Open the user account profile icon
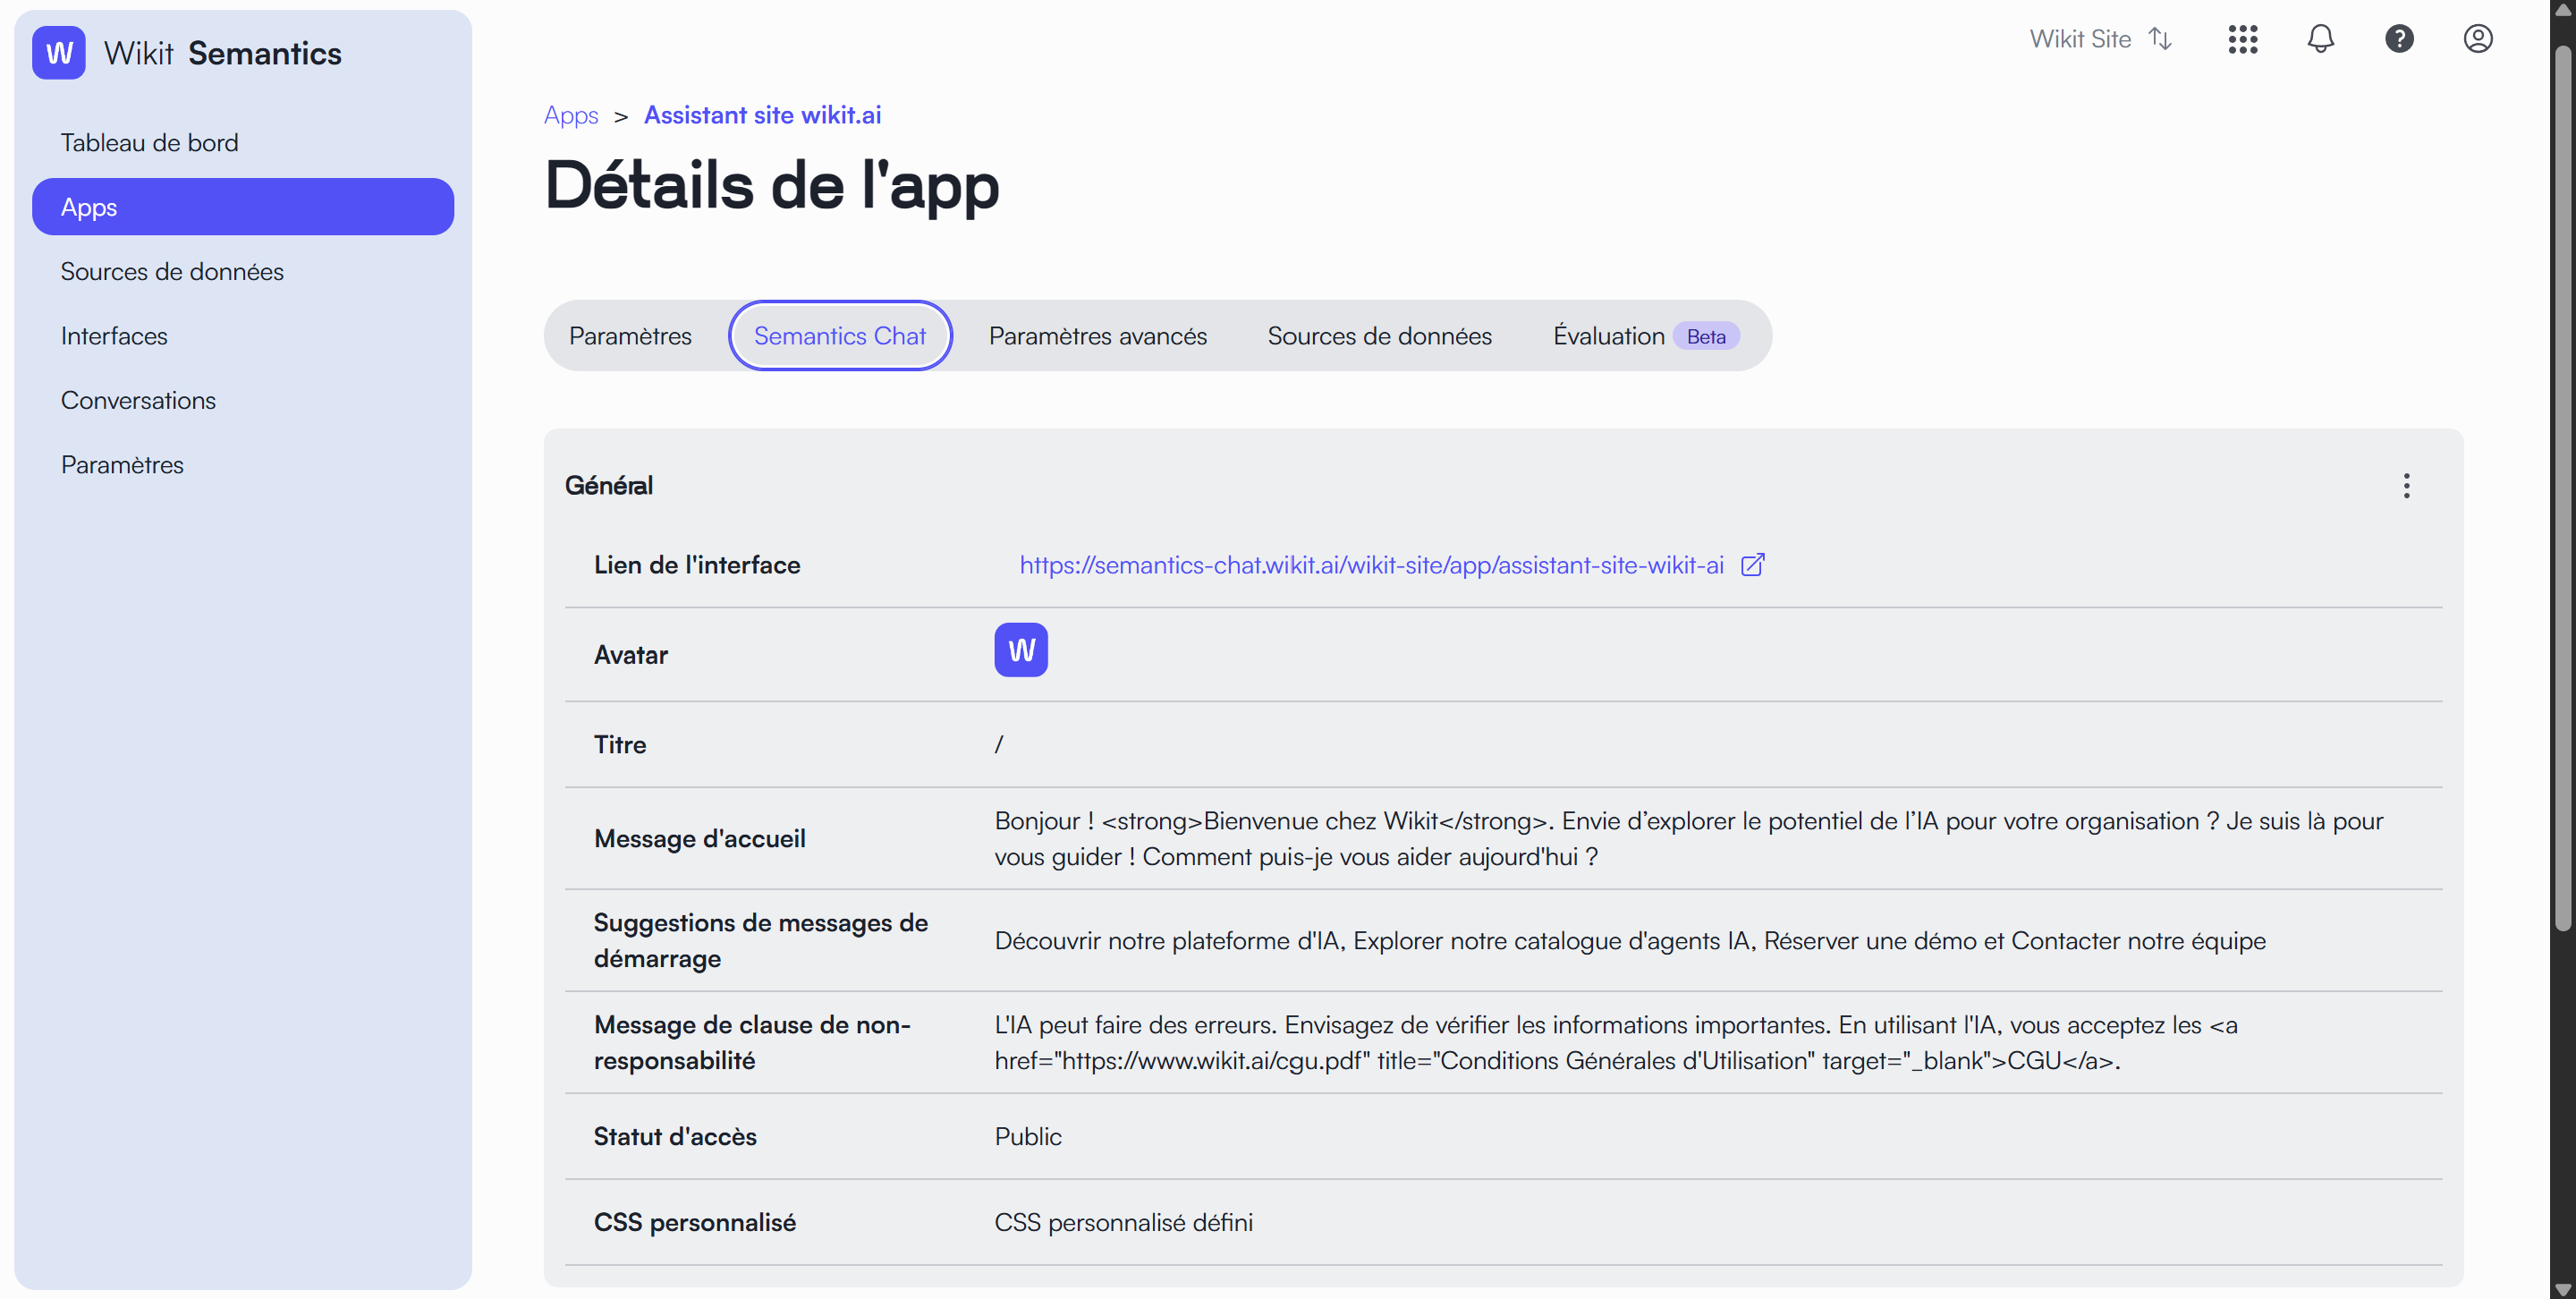The width and height of the screenshot is (2576, 1299). 2478,39
